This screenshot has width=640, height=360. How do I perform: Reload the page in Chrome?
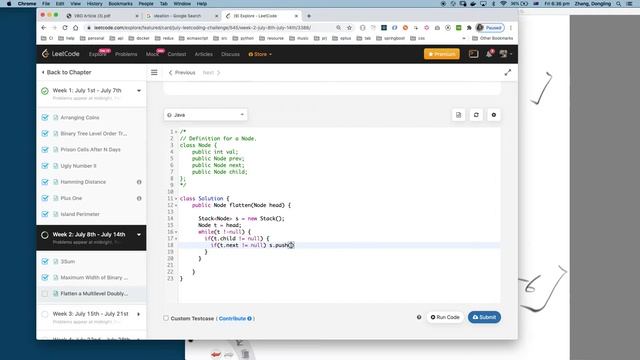pos(65,28)
